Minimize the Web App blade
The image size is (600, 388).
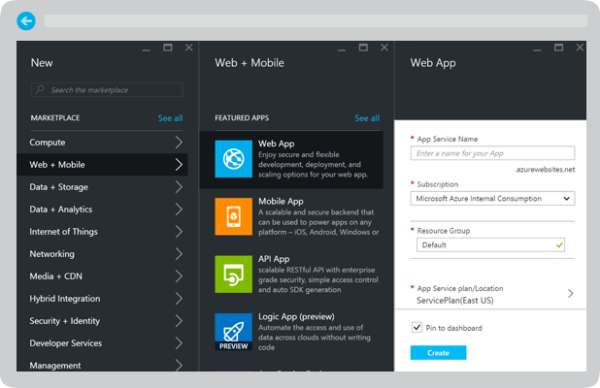[537, 50]
